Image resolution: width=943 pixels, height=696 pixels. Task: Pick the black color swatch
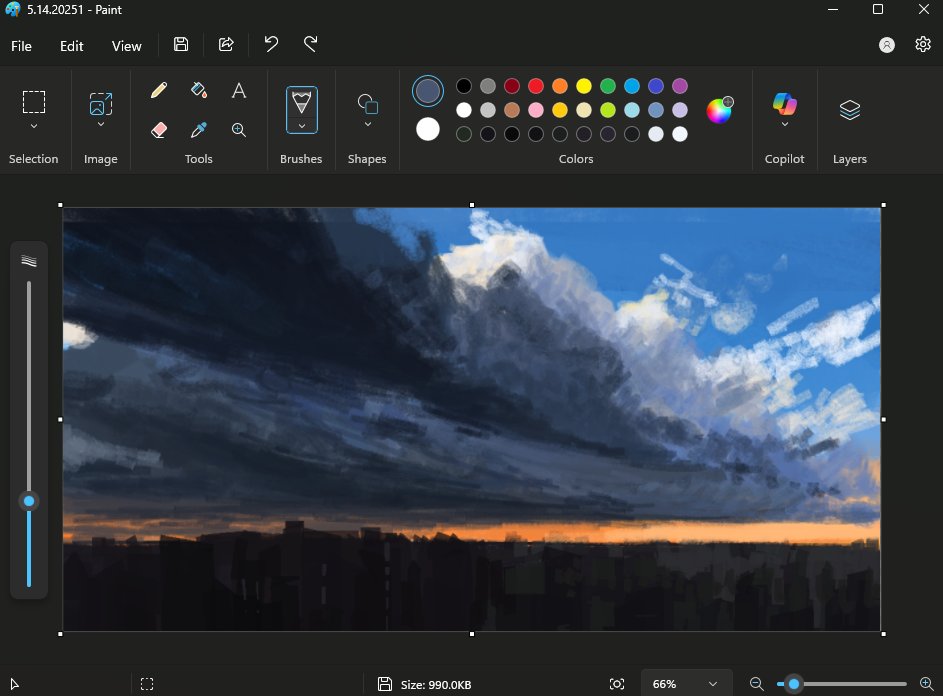coord(464,86)
